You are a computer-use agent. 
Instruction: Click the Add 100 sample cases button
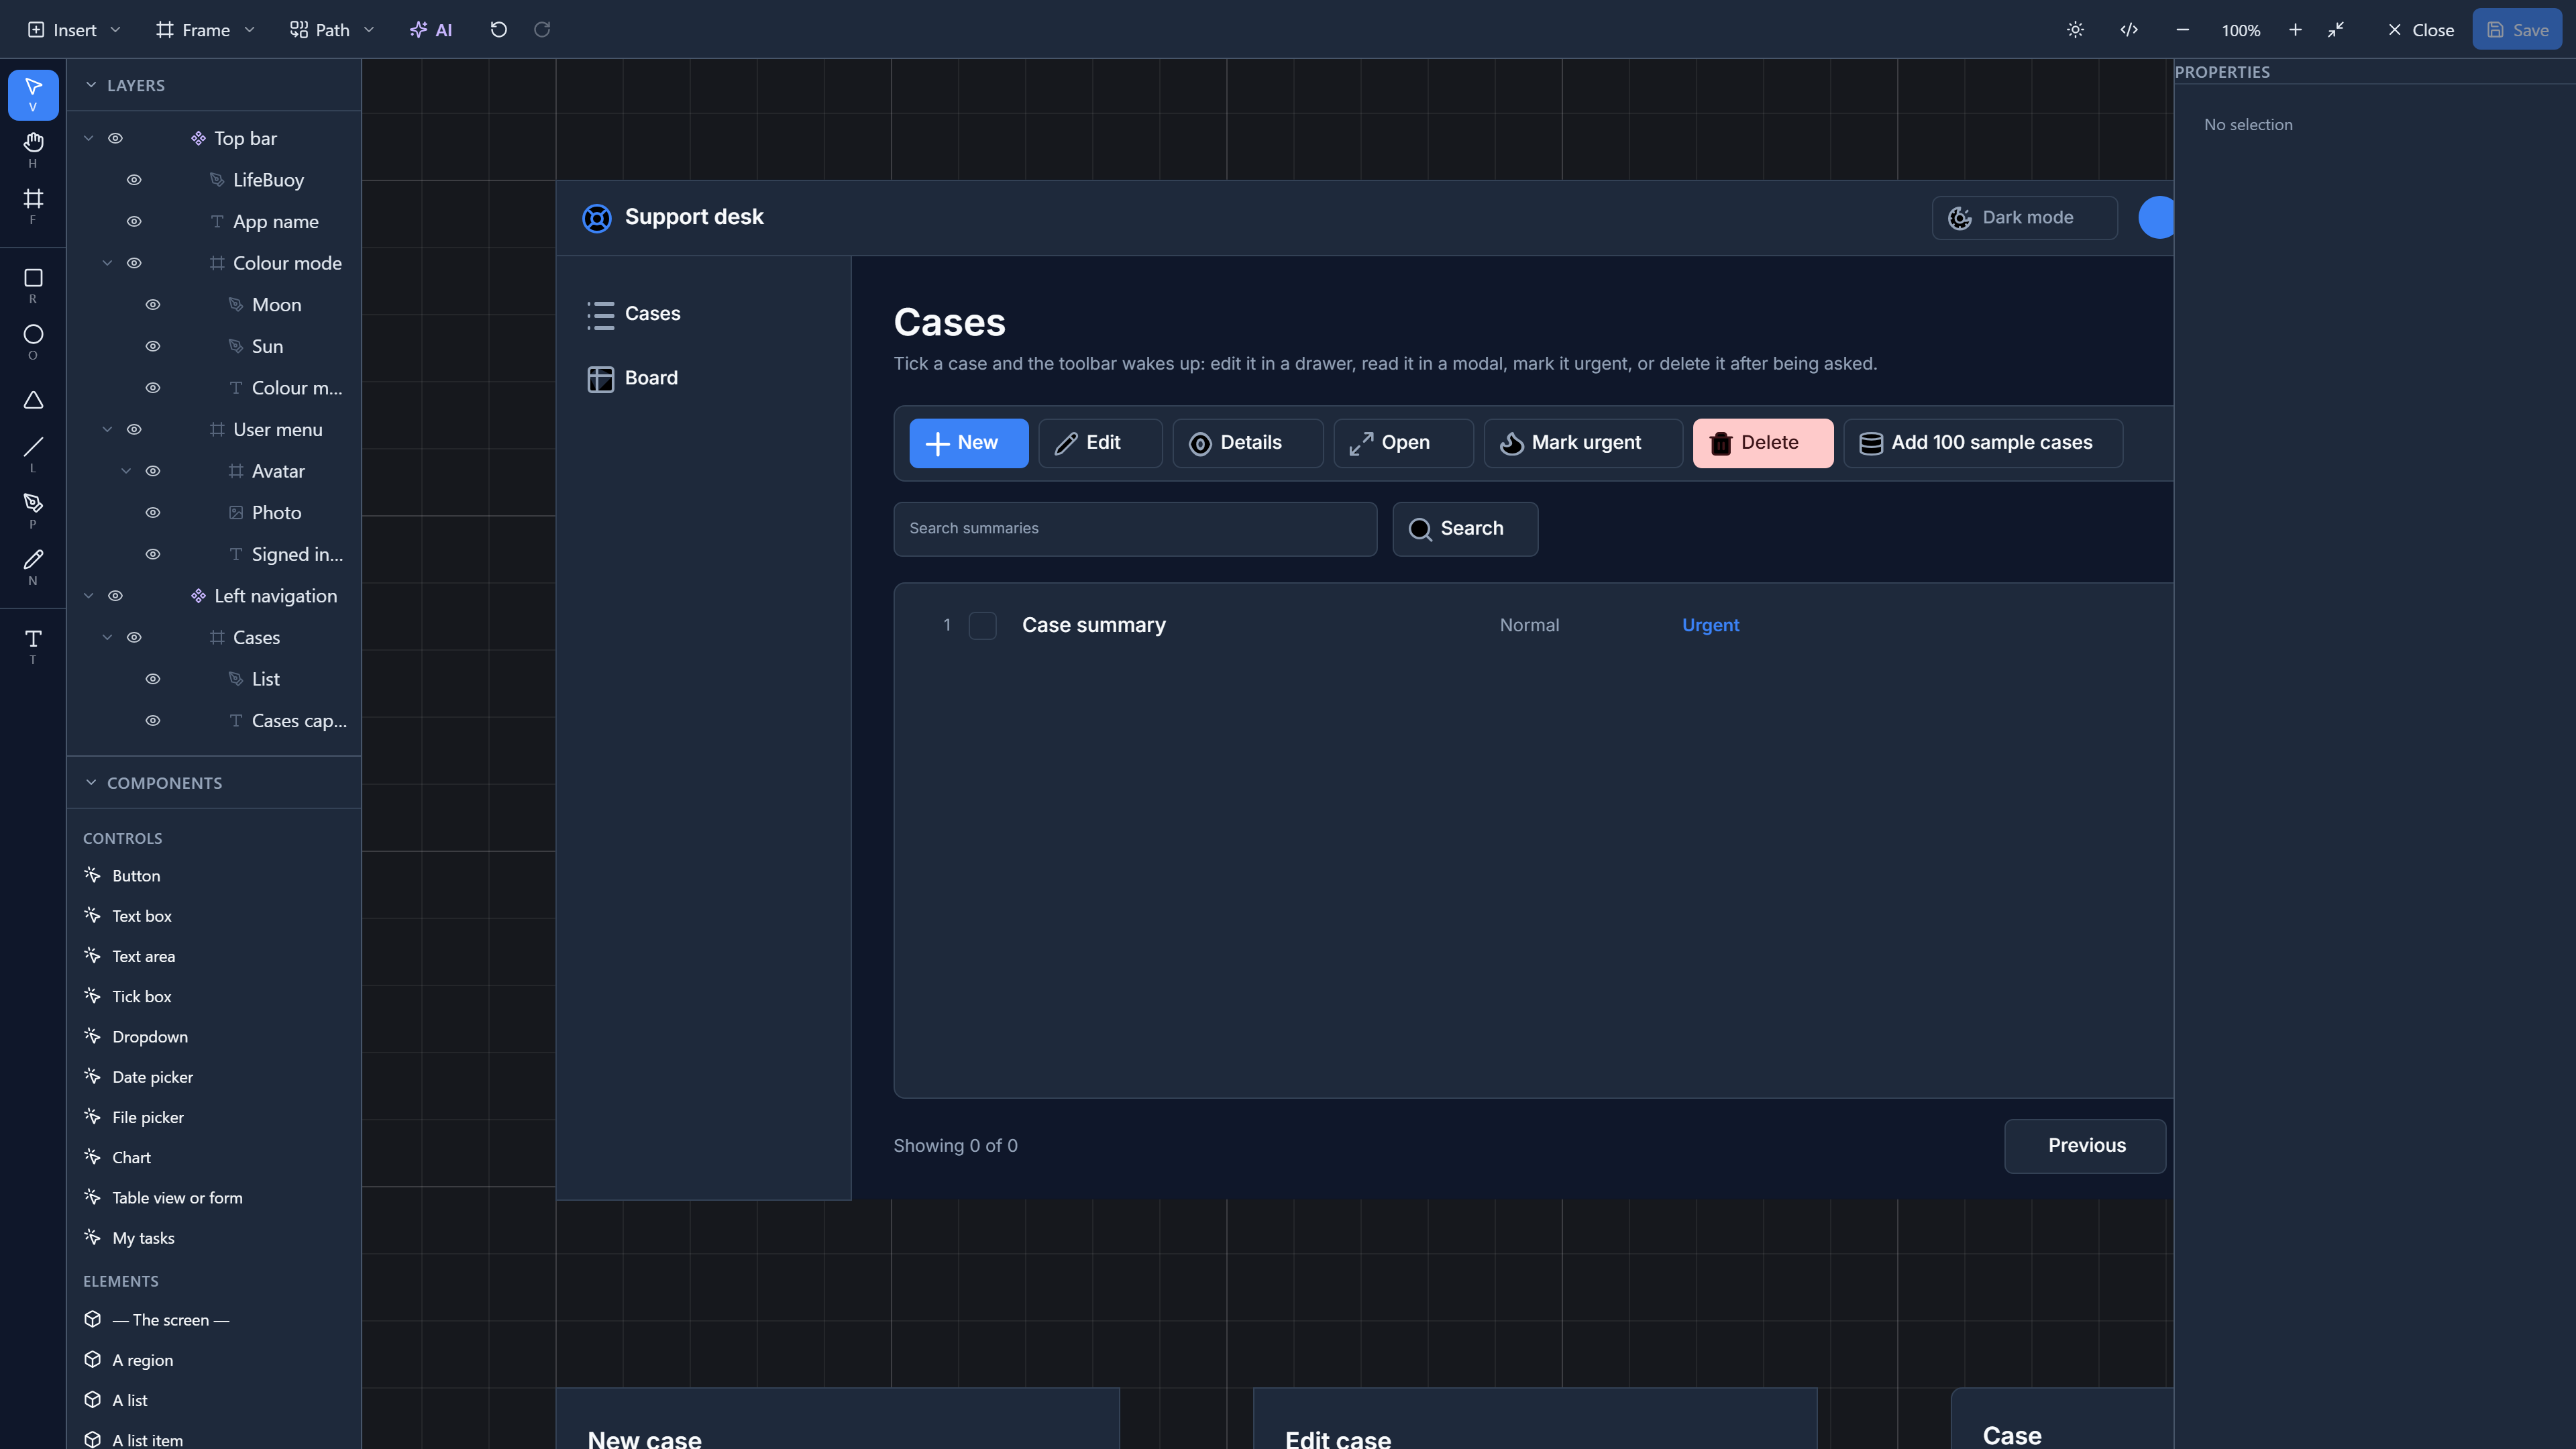[1982, 443]
